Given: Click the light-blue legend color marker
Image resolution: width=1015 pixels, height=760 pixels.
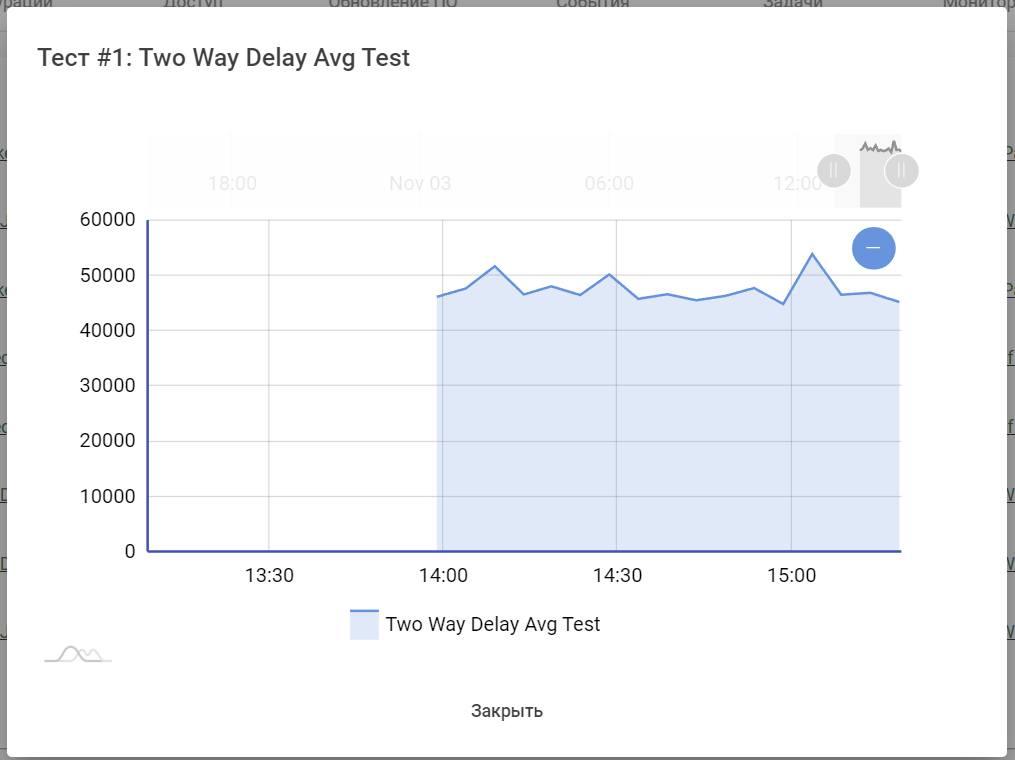Looking at the screenshot, I should tap(364, 624).
